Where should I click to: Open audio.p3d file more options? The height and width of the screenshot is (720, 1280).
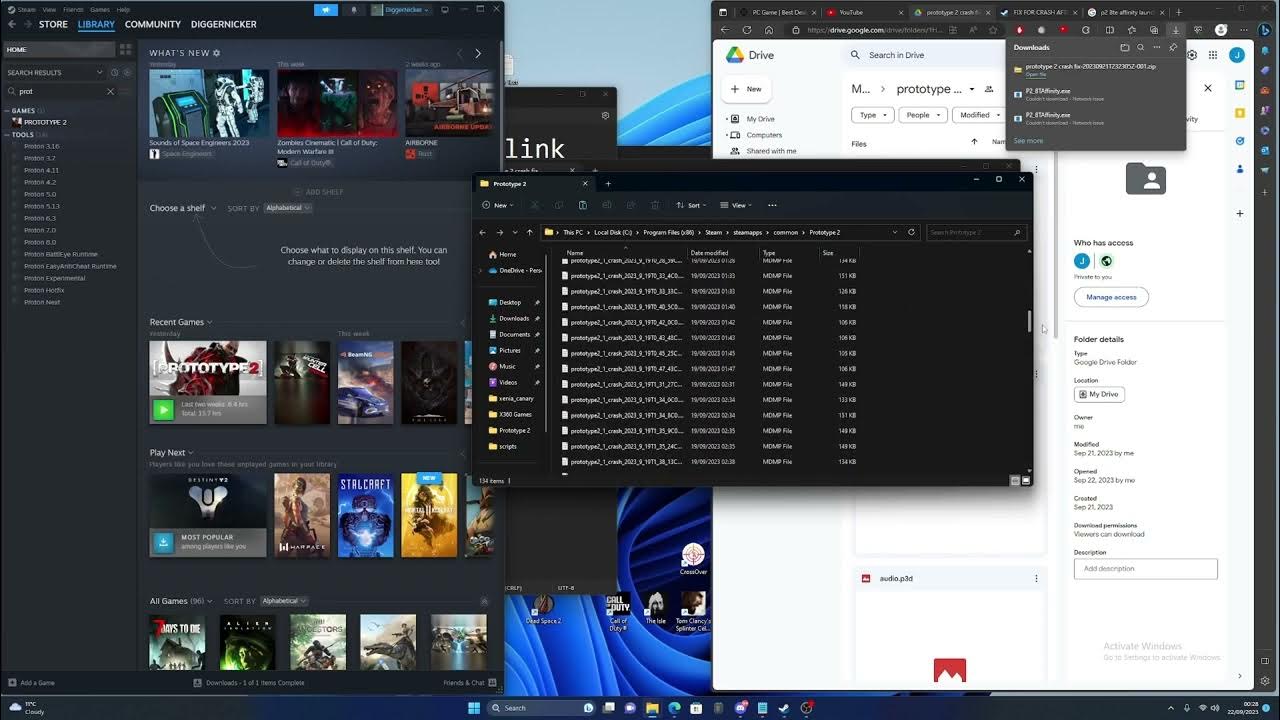click(1036, 578)
